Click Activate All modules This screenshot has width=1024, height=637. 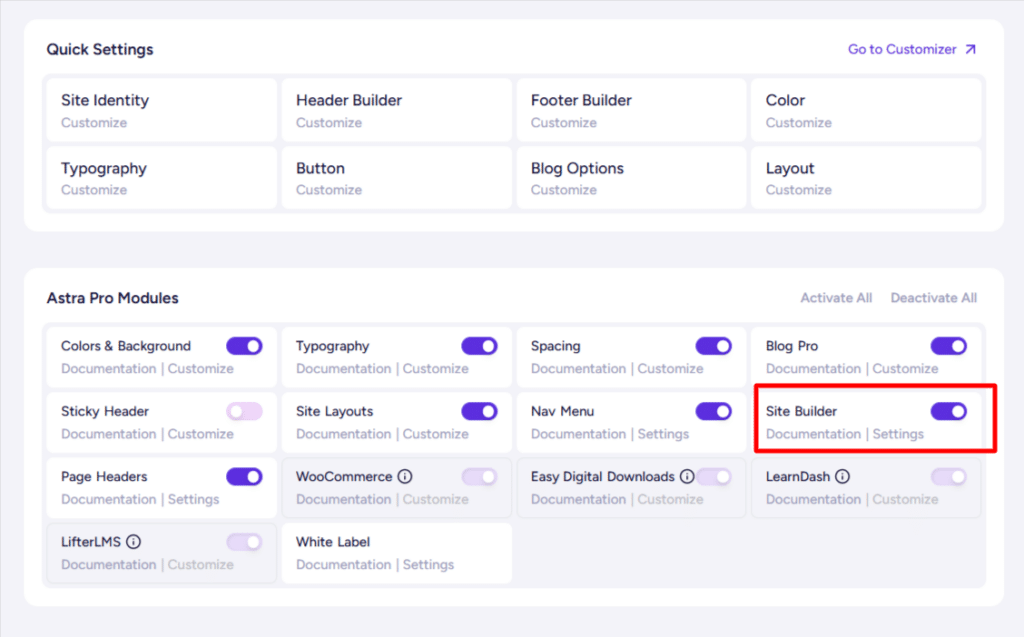pyautogui.click(x=836, y=298)
